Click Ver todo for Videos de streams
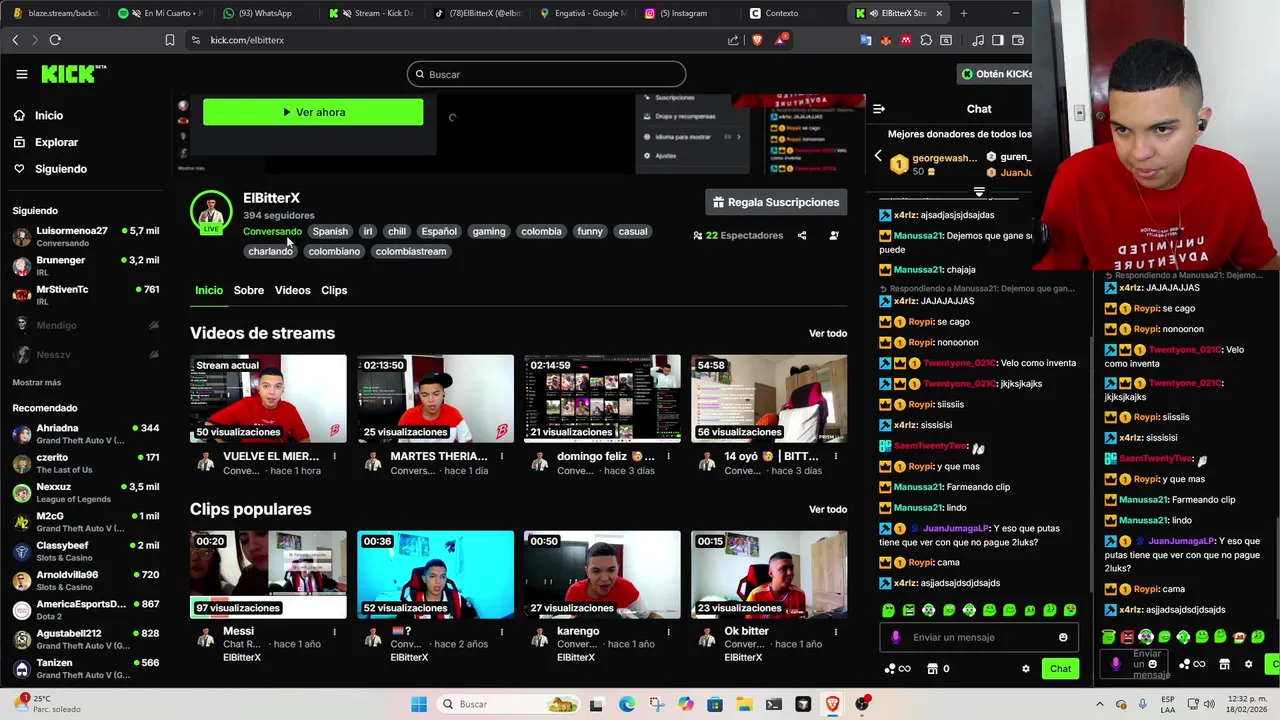Screen dimensions: 1280x720 (828, 333)
